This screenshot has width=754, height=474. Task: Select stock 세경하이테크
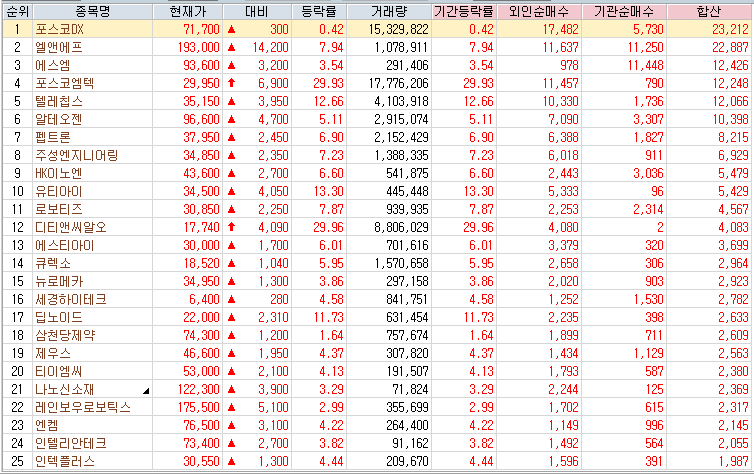71,299
